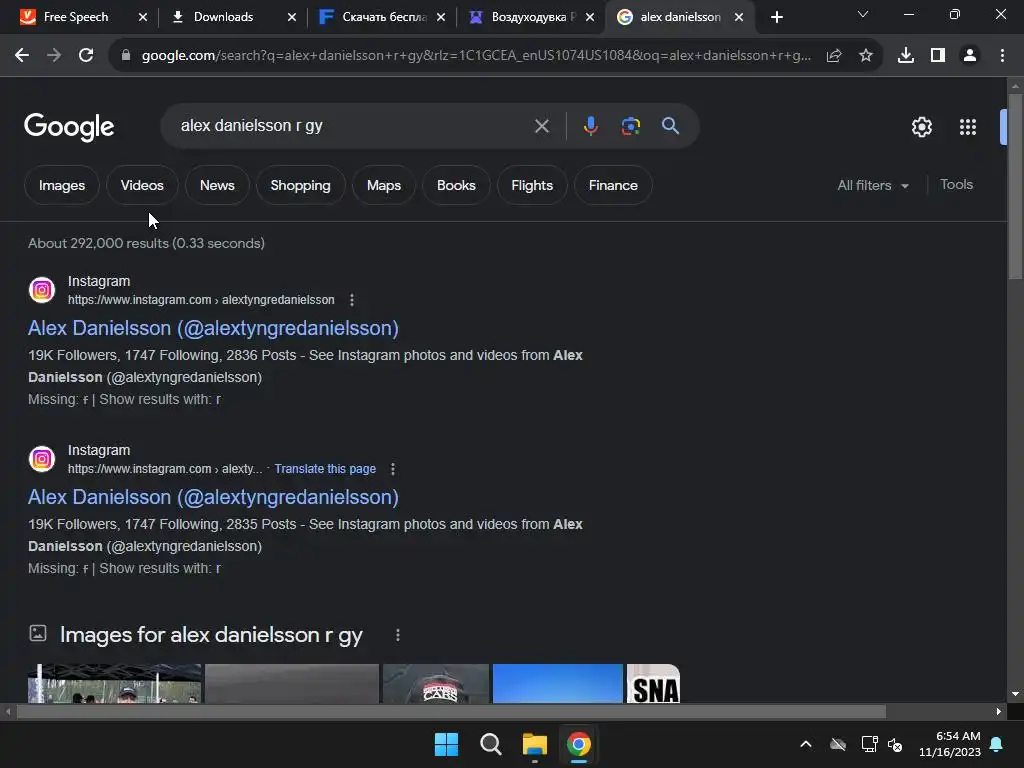Search by image with Google Lens icon
1024x768 pixels.
coord(631,126)
